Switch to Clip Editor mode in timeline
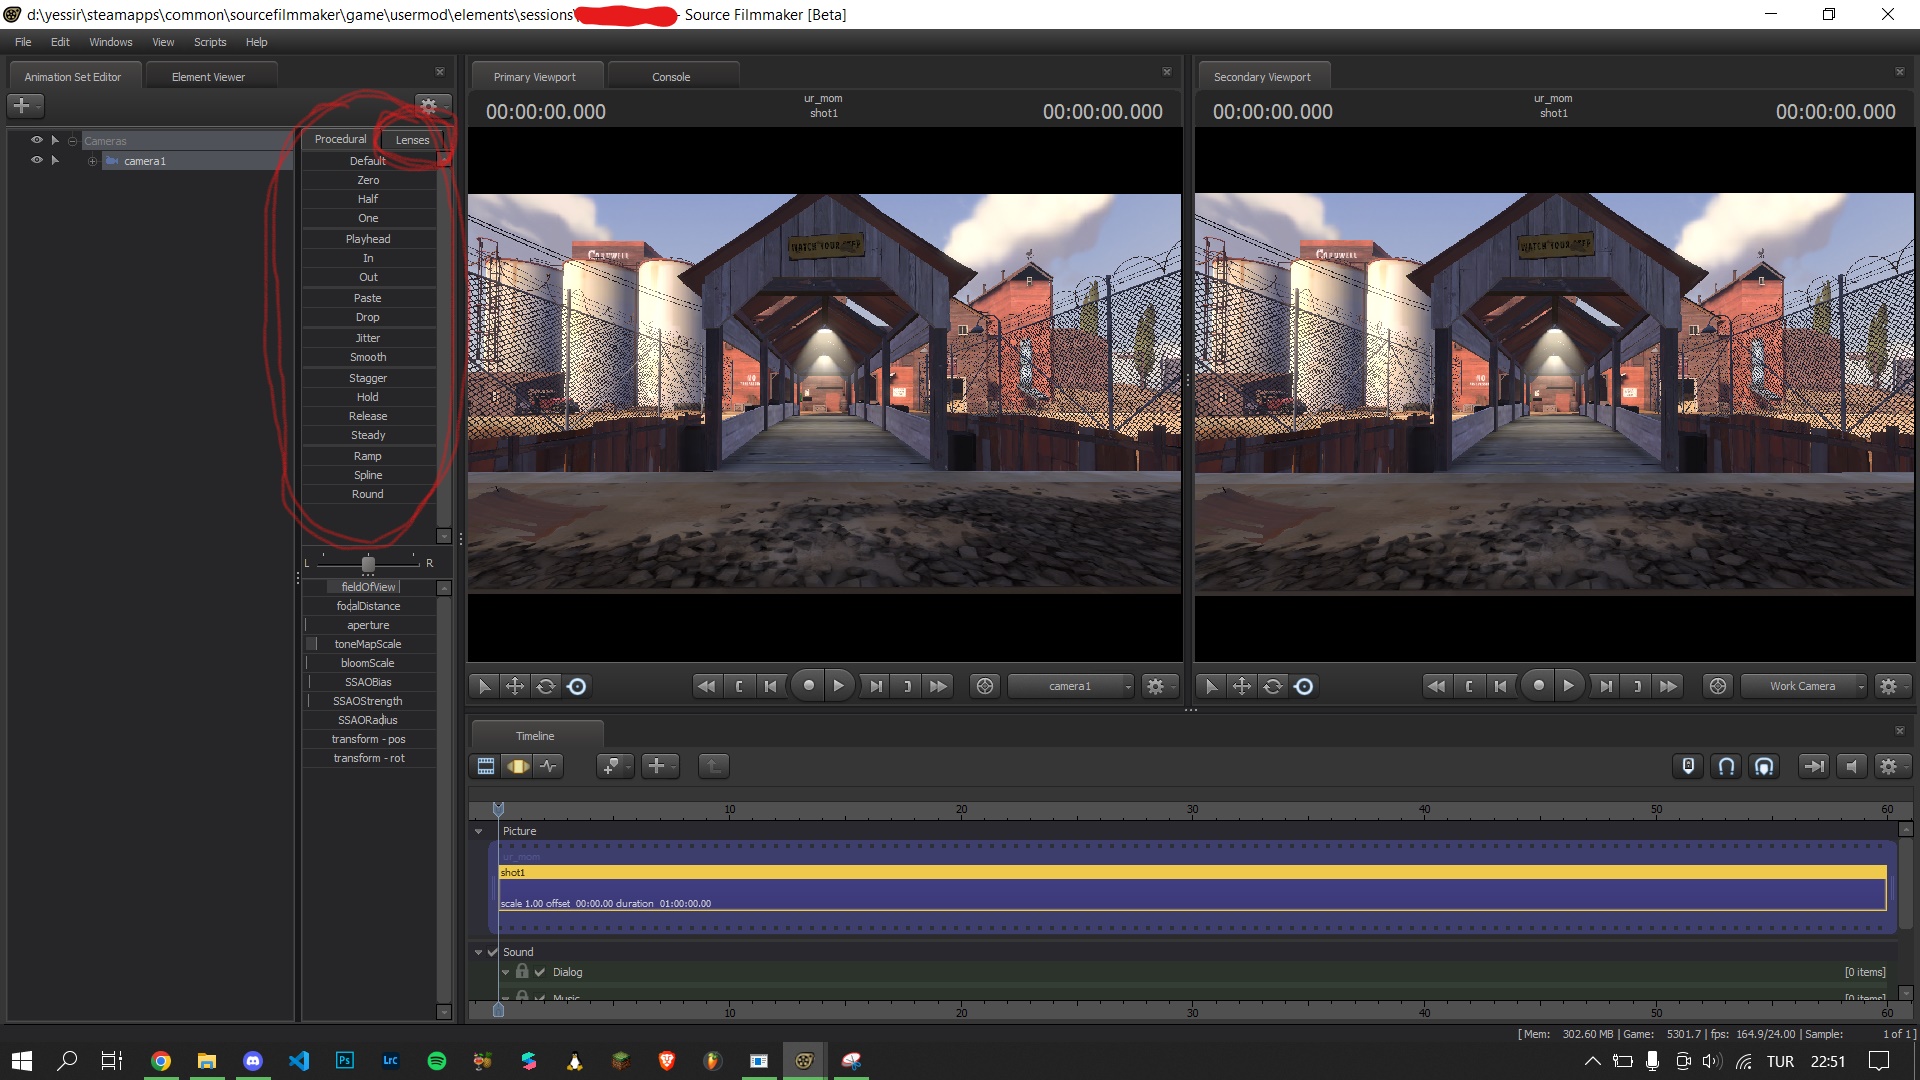The height and width of the screenshot is (1080, 1920). (486, 766)
